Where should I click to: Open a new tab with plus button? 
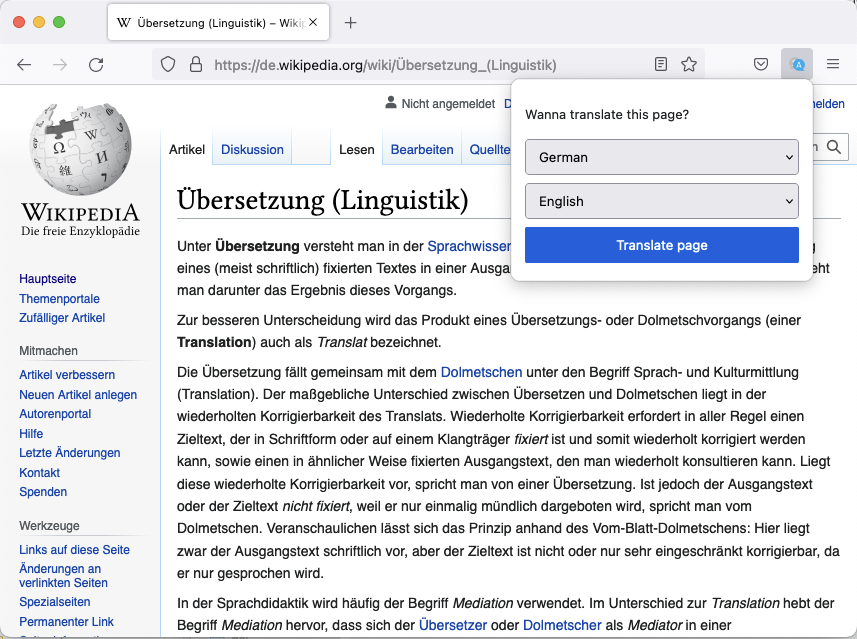350,23
